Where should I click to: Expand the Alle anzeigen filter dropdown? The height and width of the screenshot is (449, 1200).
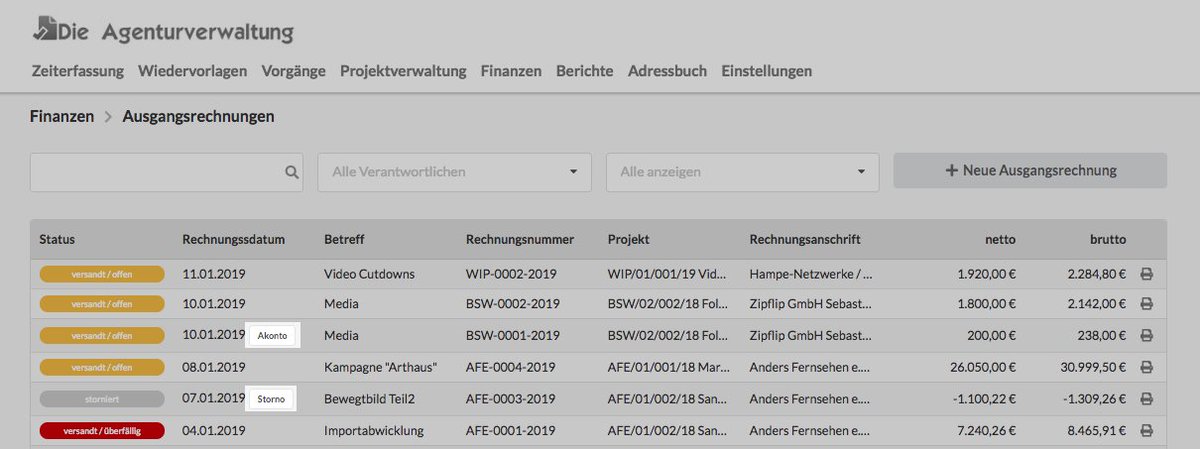pyautogui.click(x=743, y=172)
